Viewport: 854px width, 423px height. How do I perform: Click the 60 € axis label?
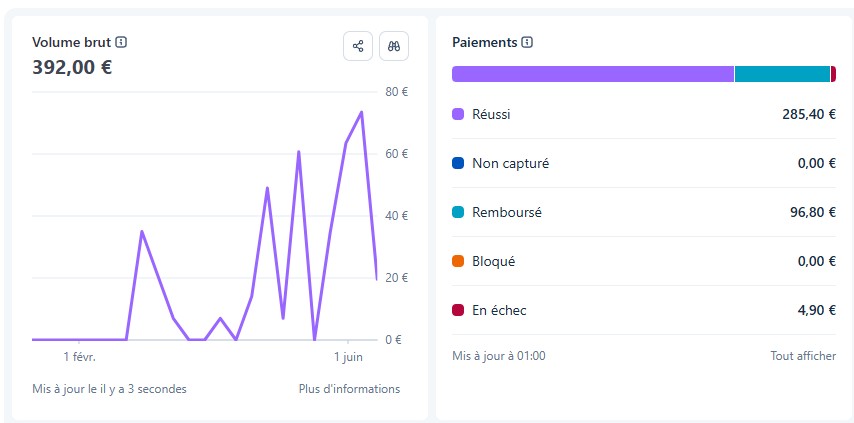(x=396, y=154)
